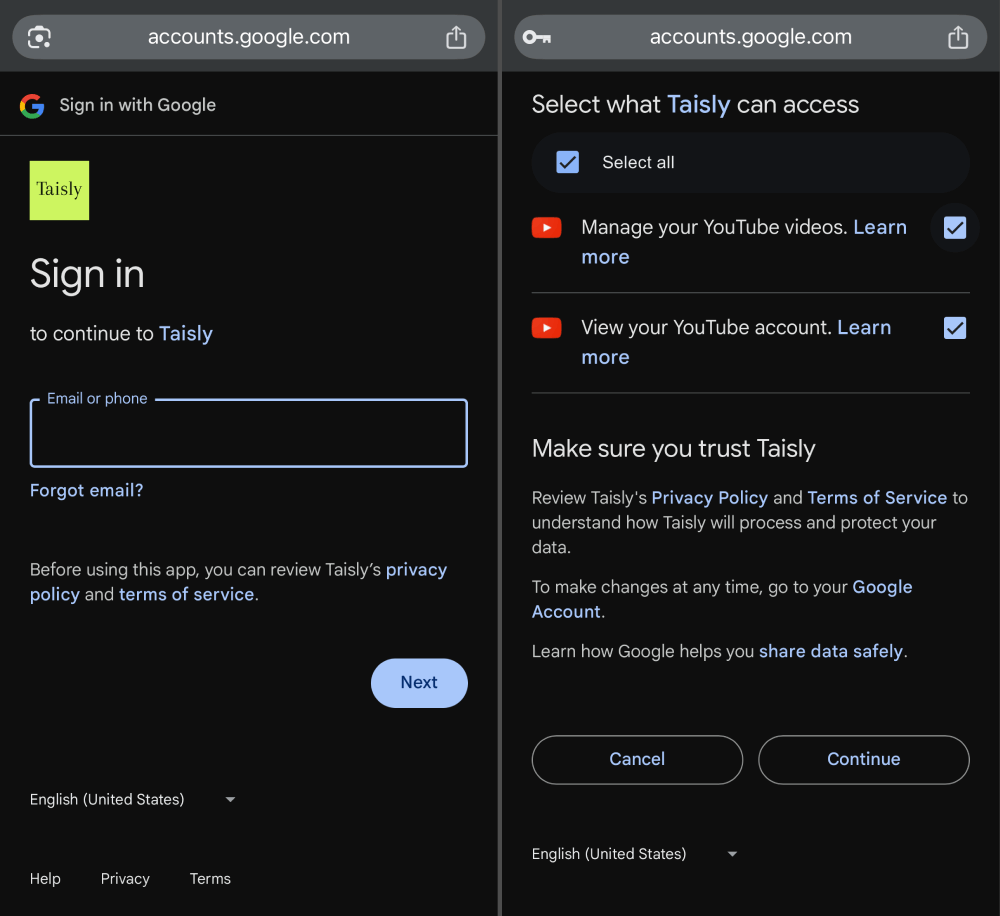Tap the share icon in left screen address bar
This screenshot has height=916, width=1000.
pos(456,37)
